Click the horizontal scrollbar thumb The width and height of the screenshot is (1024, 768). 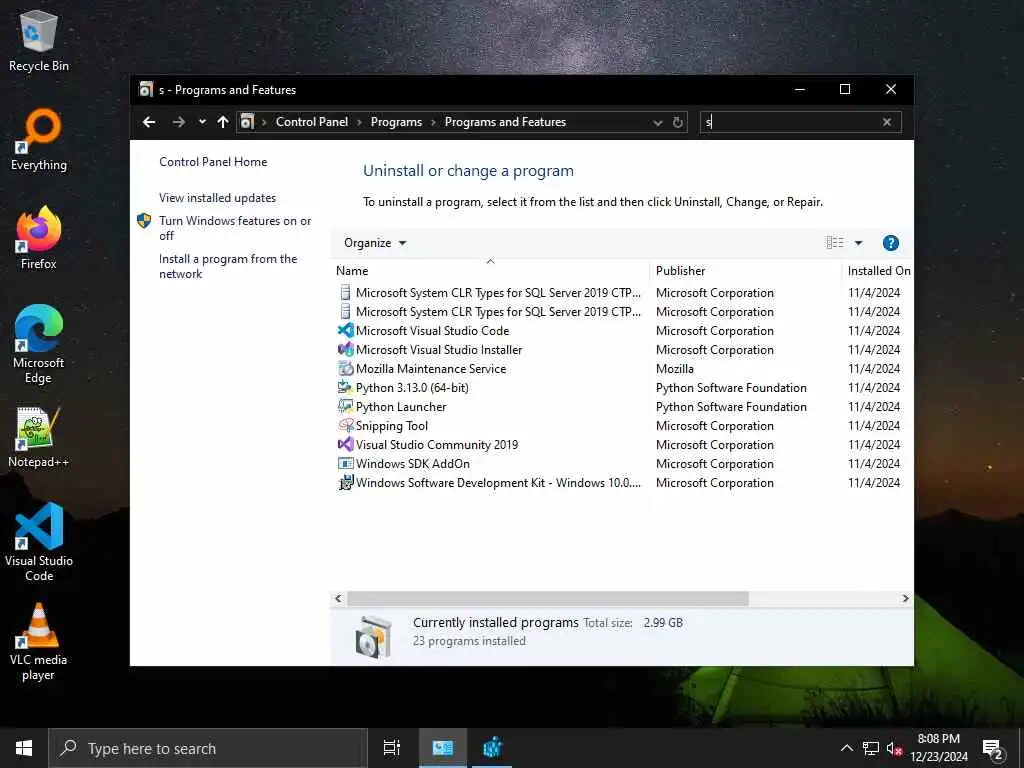click(547, 598)
